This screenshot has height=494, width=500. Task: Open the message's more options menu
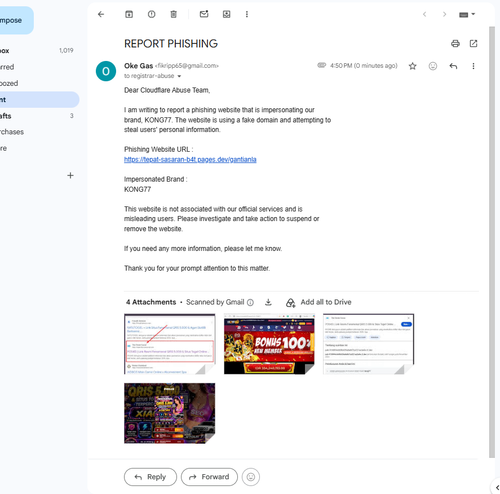(473, 66)
